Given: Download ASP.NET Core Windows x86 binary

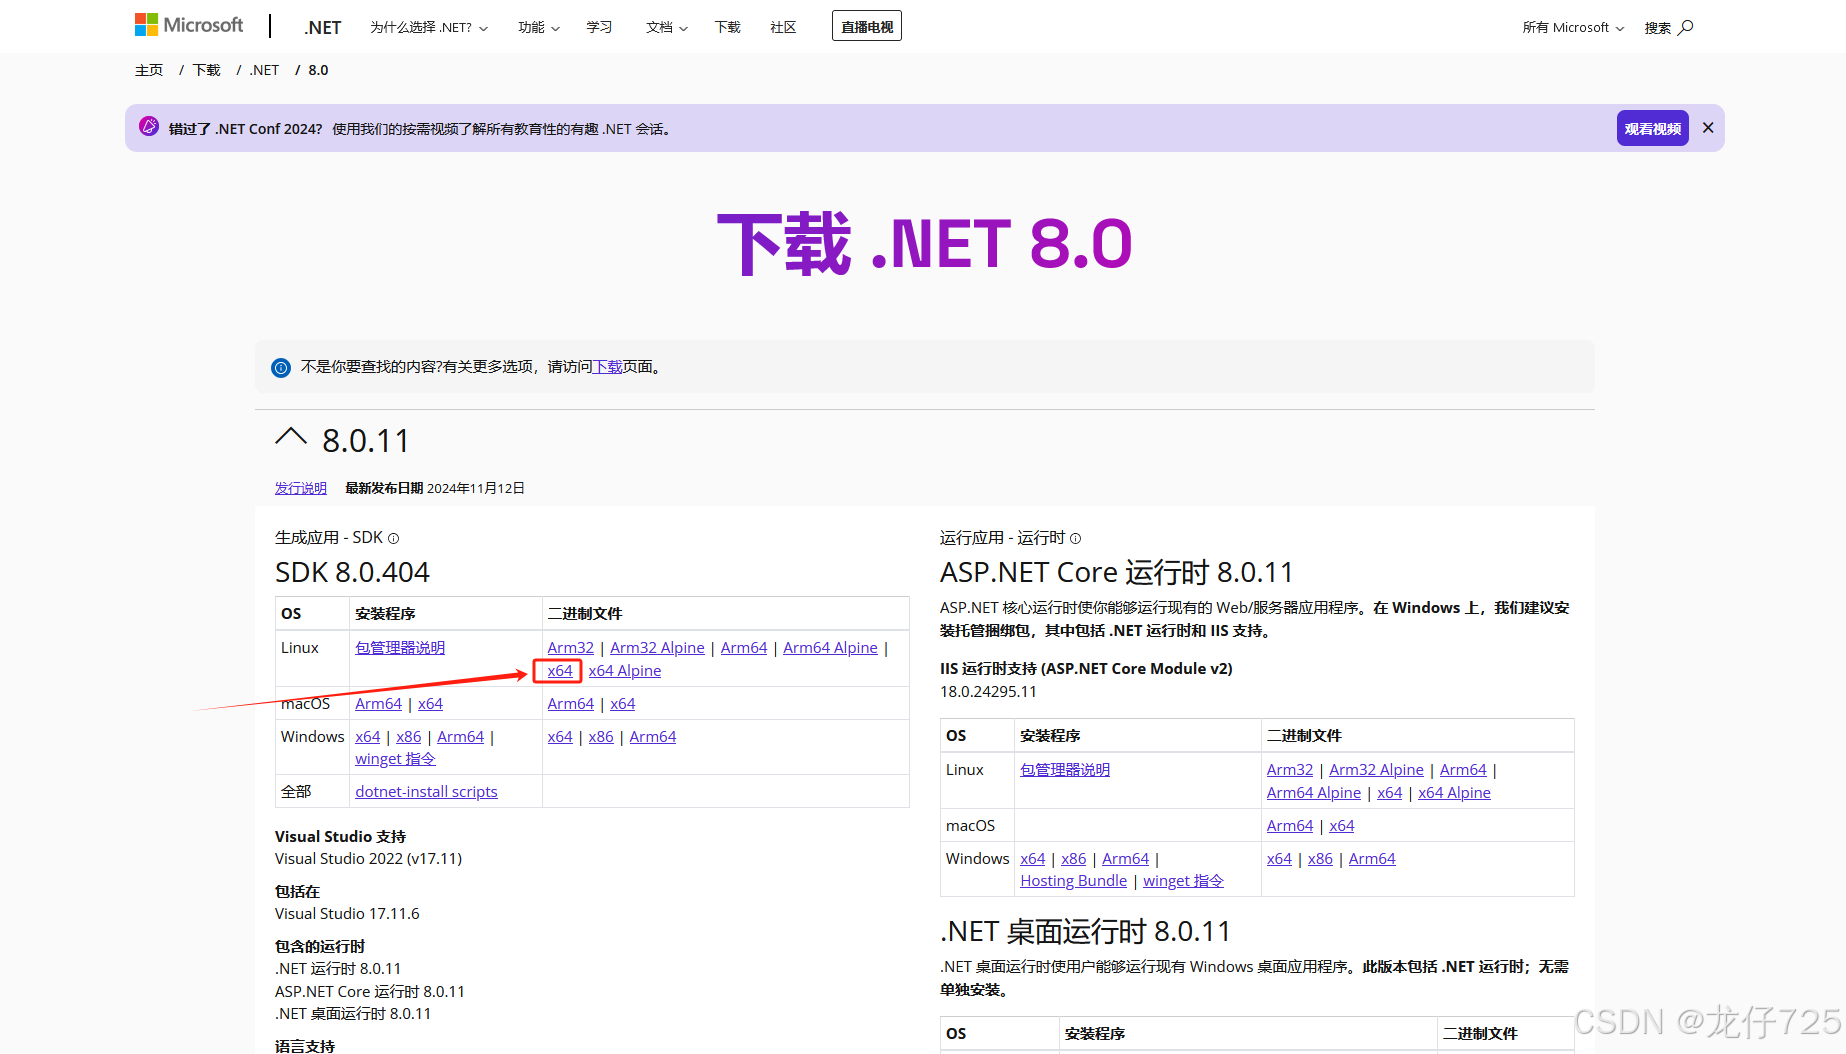Looking at the screenshot, I should pyautogui.click(x=1320, y=859).
